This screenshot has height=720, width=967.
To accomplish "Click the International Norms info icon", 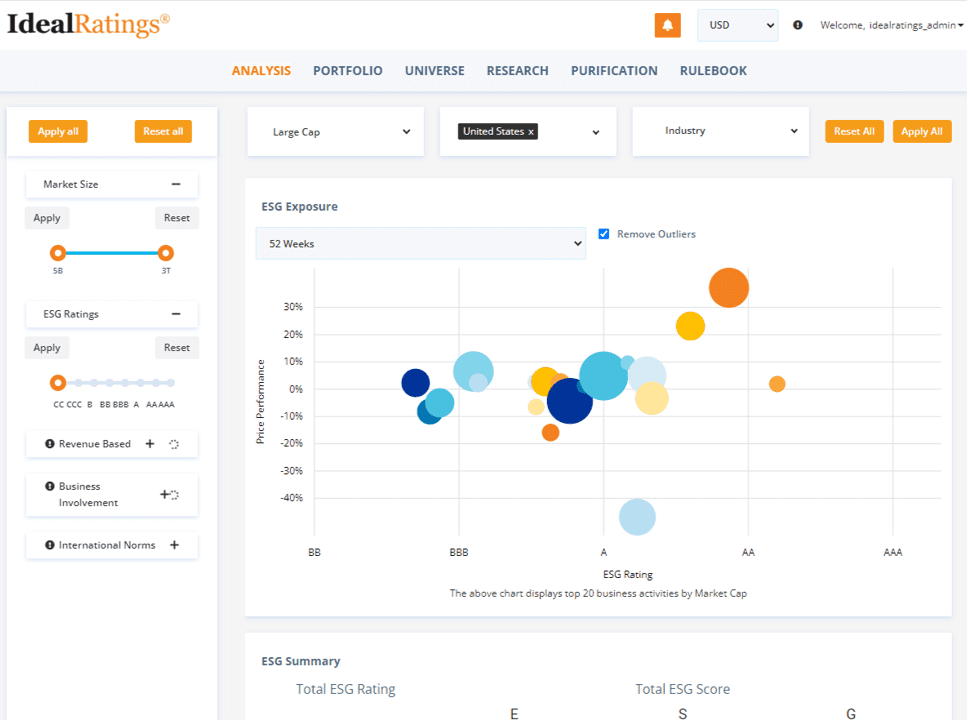I will (50, 545).
